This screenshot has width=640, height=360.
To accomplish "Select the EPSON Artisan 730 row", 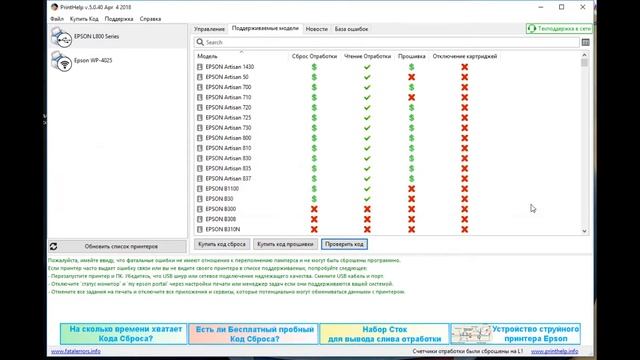I will (x=388, y=128).
